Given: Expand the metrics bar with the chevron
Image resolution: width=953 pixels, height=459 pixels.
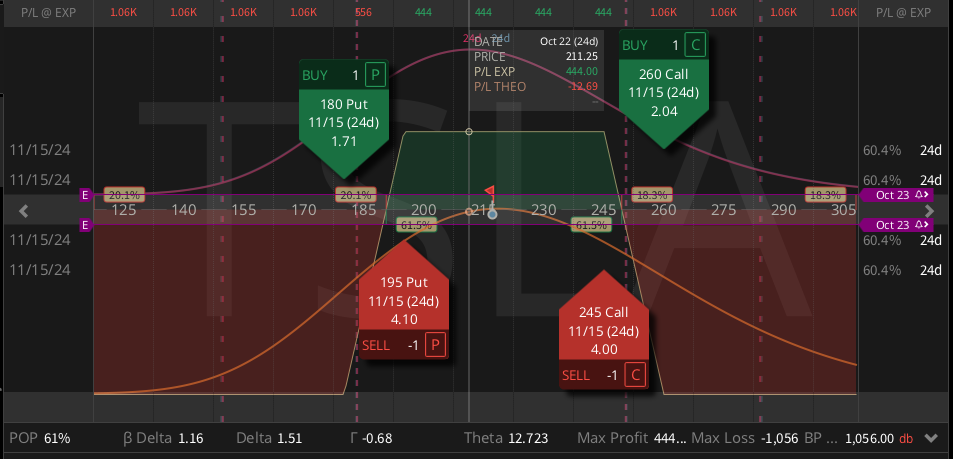Looking at the screenshot, I should 930,438.
